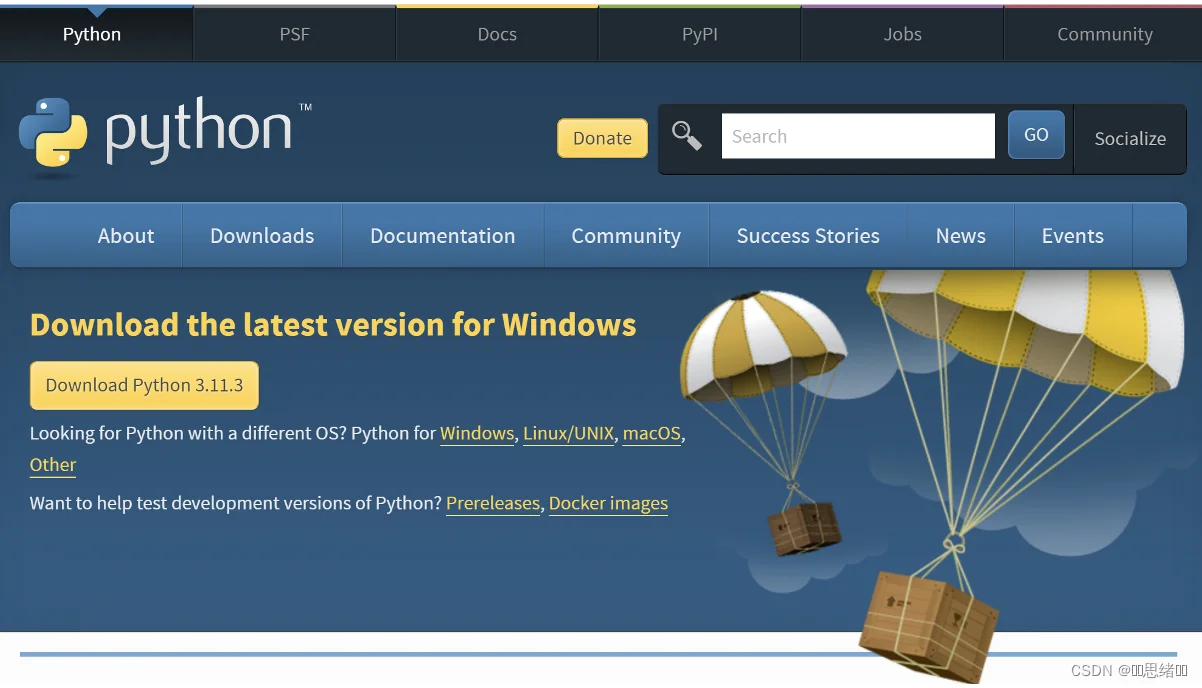The width and height of the screenshot is (1202, 688).
Task: Click the Donate button
Action: coord(601,138)
